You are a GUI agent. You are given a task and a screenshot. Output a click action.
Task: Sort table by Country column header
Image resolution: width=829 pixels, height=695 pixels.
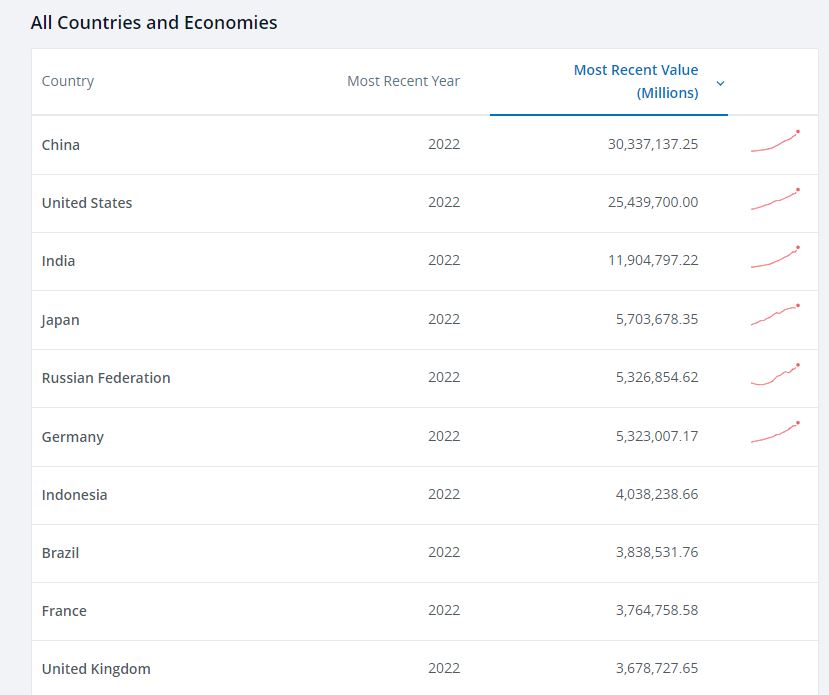[x=68, y=81]
